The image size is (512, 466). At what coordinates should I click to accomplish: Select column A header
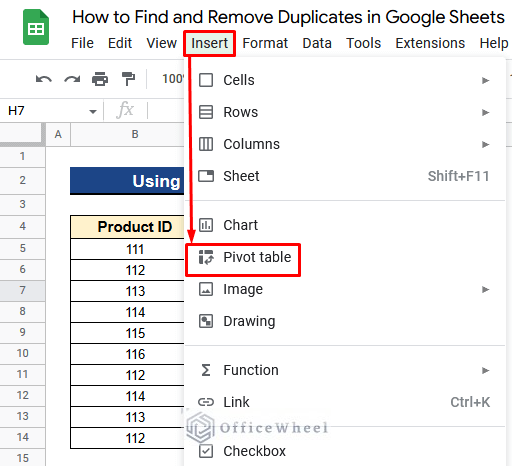tap(58, 134)
